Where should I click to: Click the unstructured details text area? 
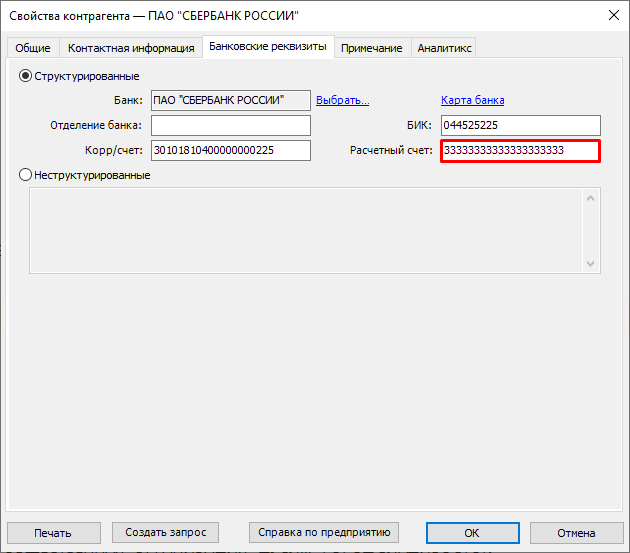pos(306,231)
